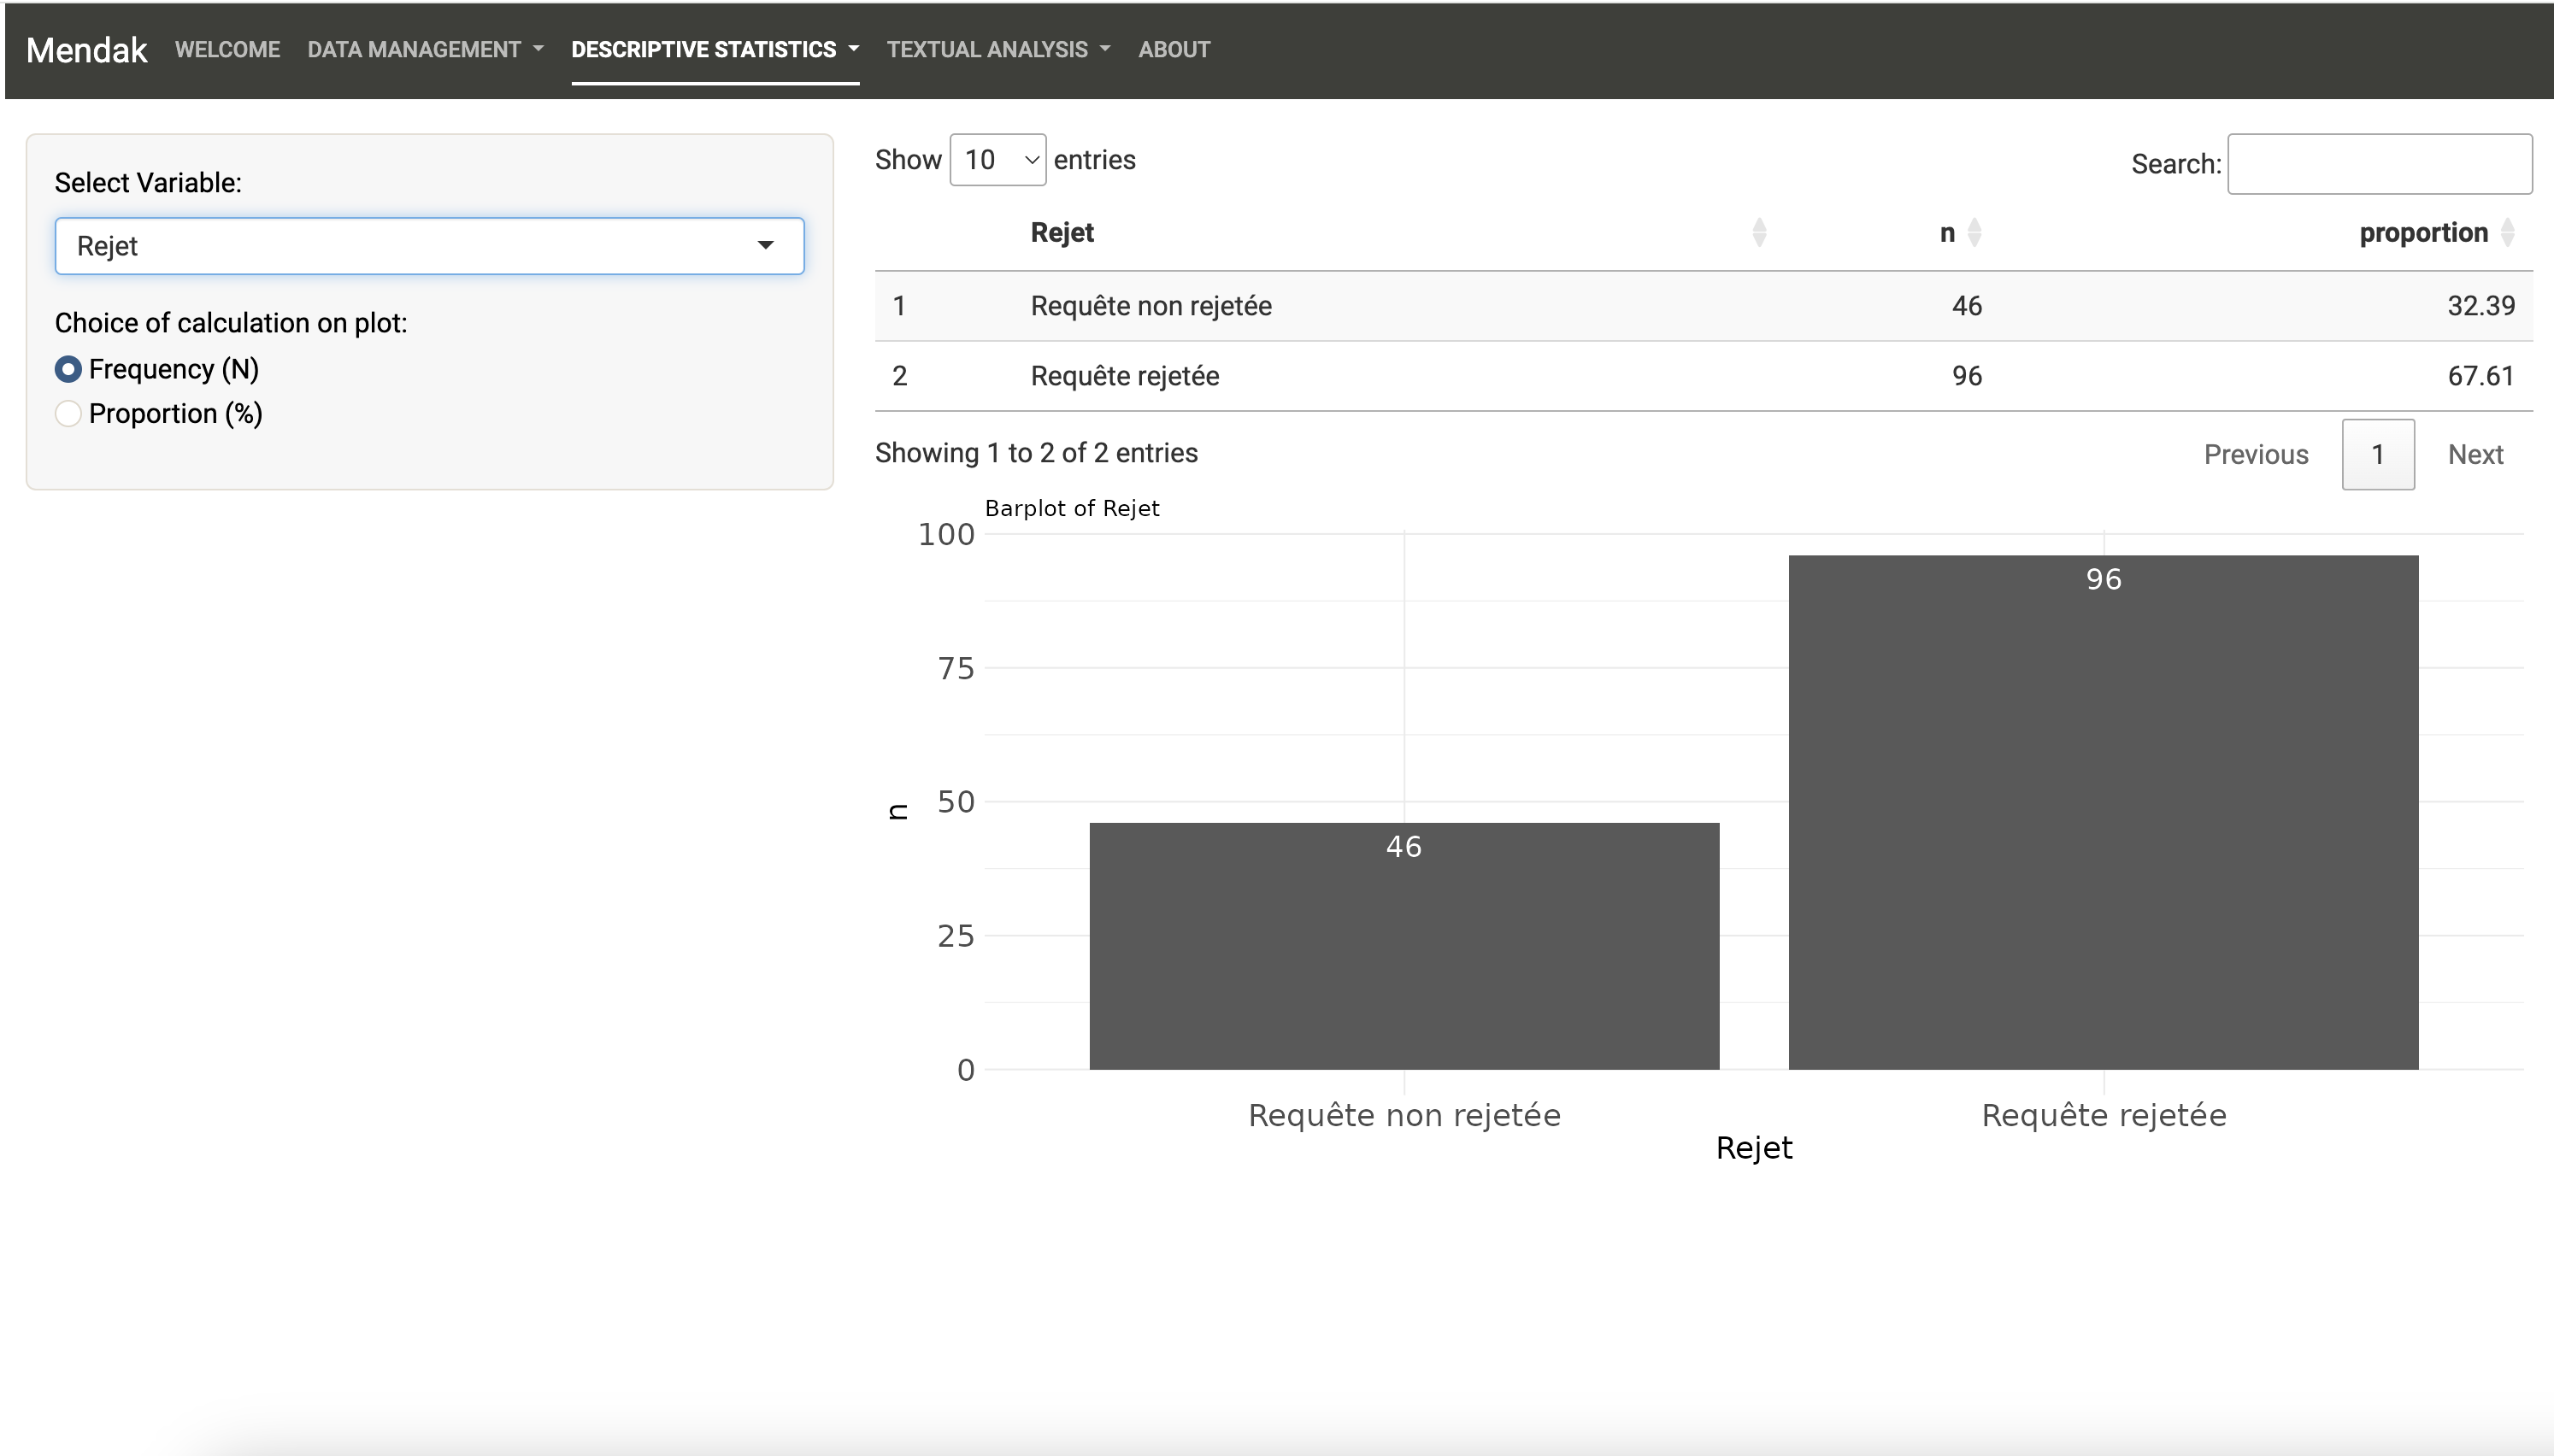Image resolution: width=2554 pixels, height=1456 pixels.
Task: Sort table by n column arrows
Action: 1974,233
